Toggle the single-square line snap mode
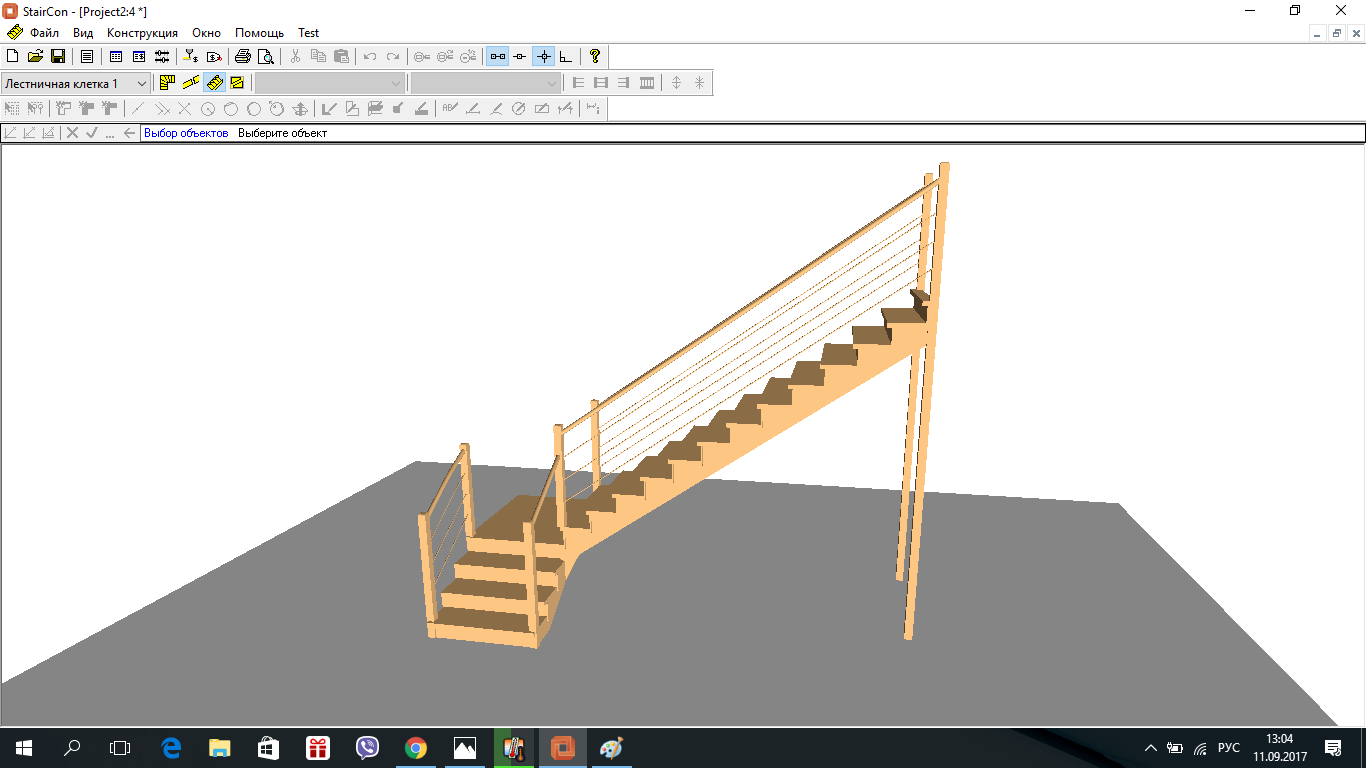This screenshot has width=1366, height=768. [520, 57]
